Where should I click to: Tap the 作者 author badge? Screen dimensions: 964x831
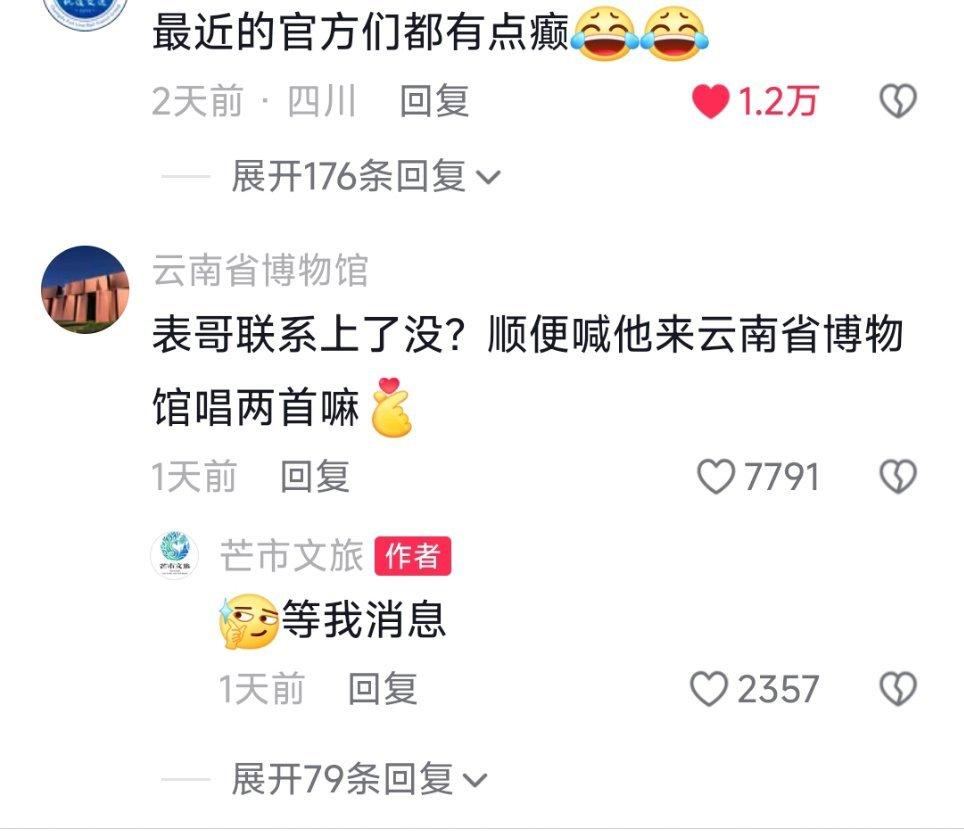pos(413,556)
